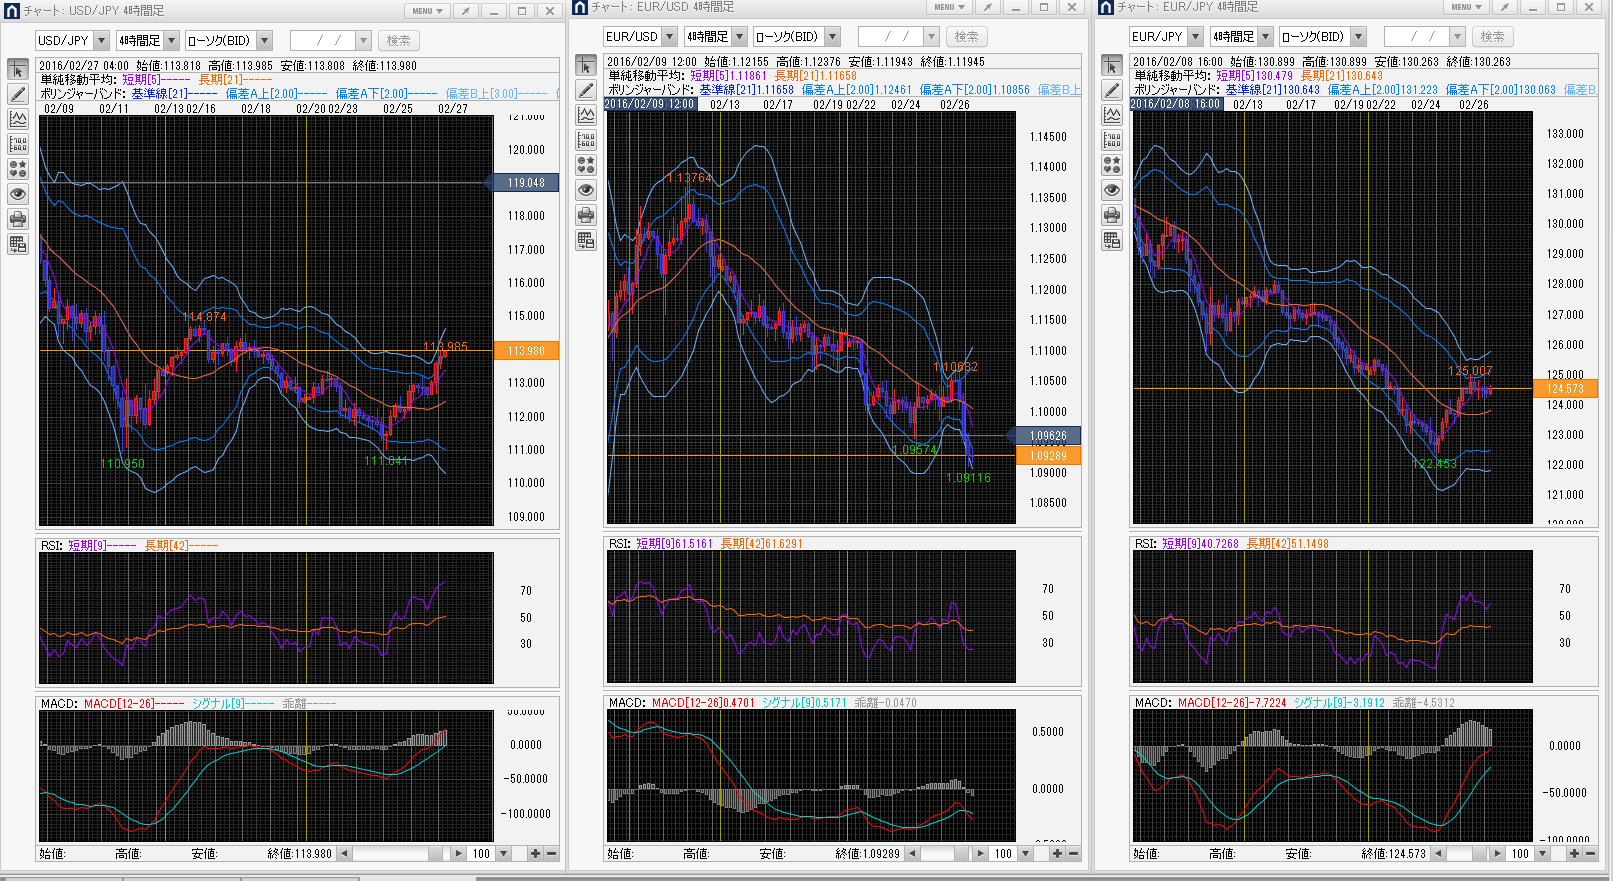The image size is (1613, 881).
Task: Open technical indicator settings in USD/JPY chart
Action: click(x=18, y=119)
